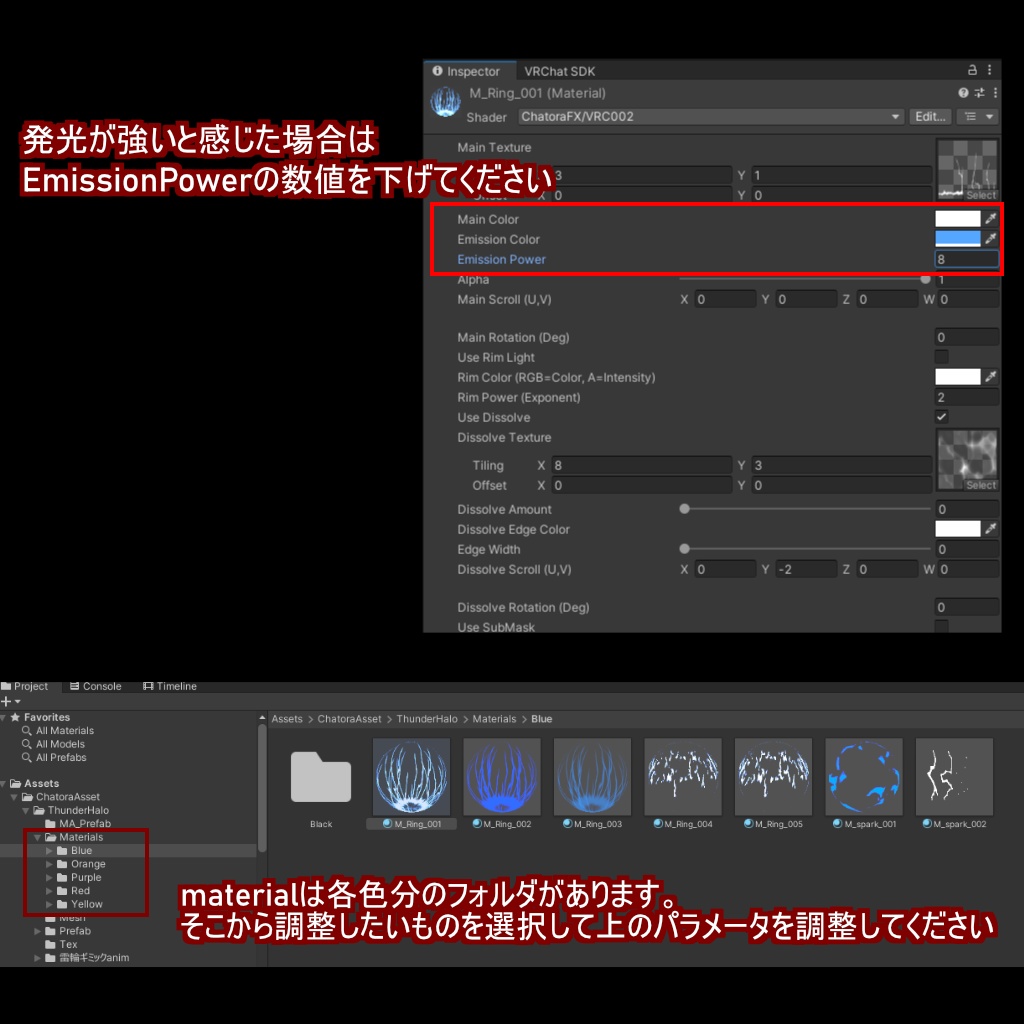Click the All Materials search icon in Favorites
Screen dimensions: 1024x1024
27,730
